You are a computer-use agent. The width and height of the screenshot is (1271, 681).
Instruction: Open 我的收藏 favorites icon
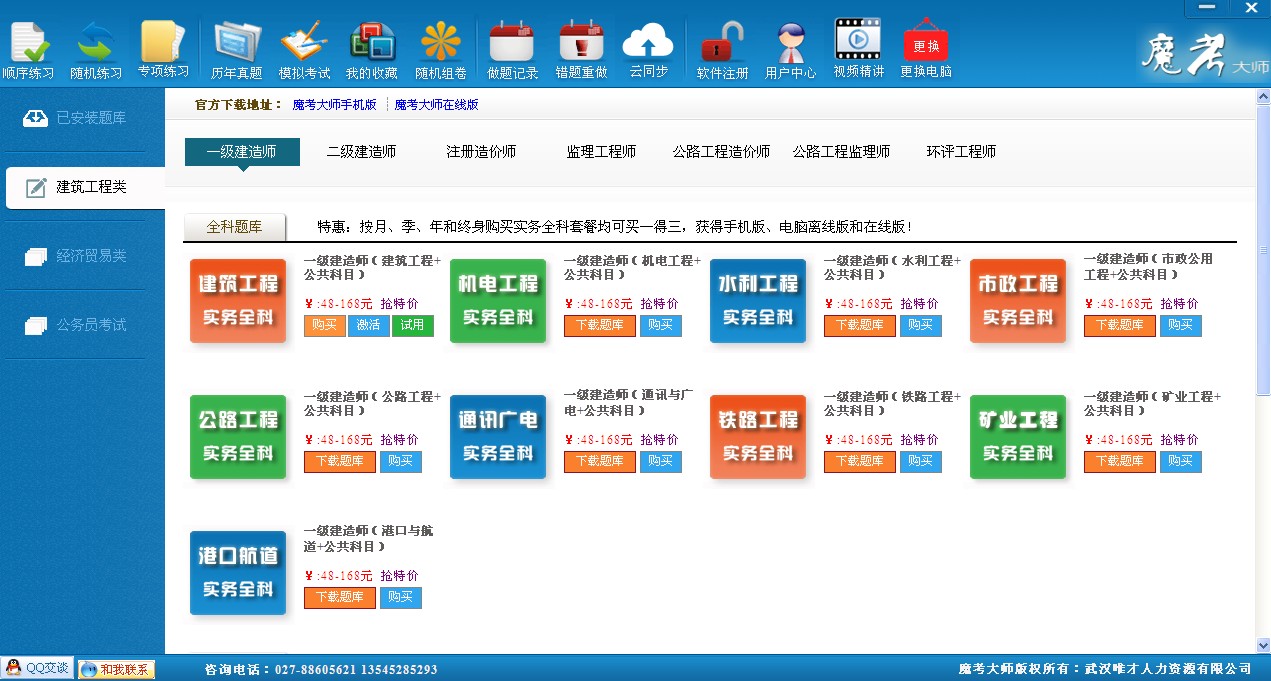pos(372,49)
